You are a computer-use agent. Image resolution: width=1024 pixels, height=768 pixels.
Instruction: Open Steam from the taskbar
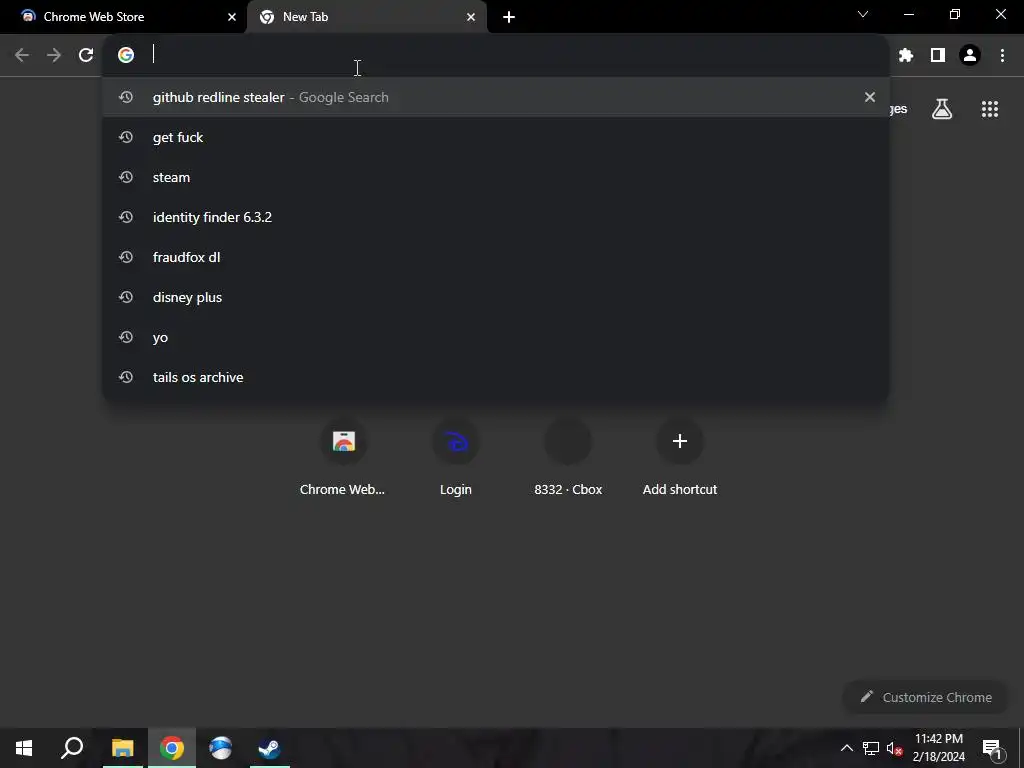(x=269, y=748)
